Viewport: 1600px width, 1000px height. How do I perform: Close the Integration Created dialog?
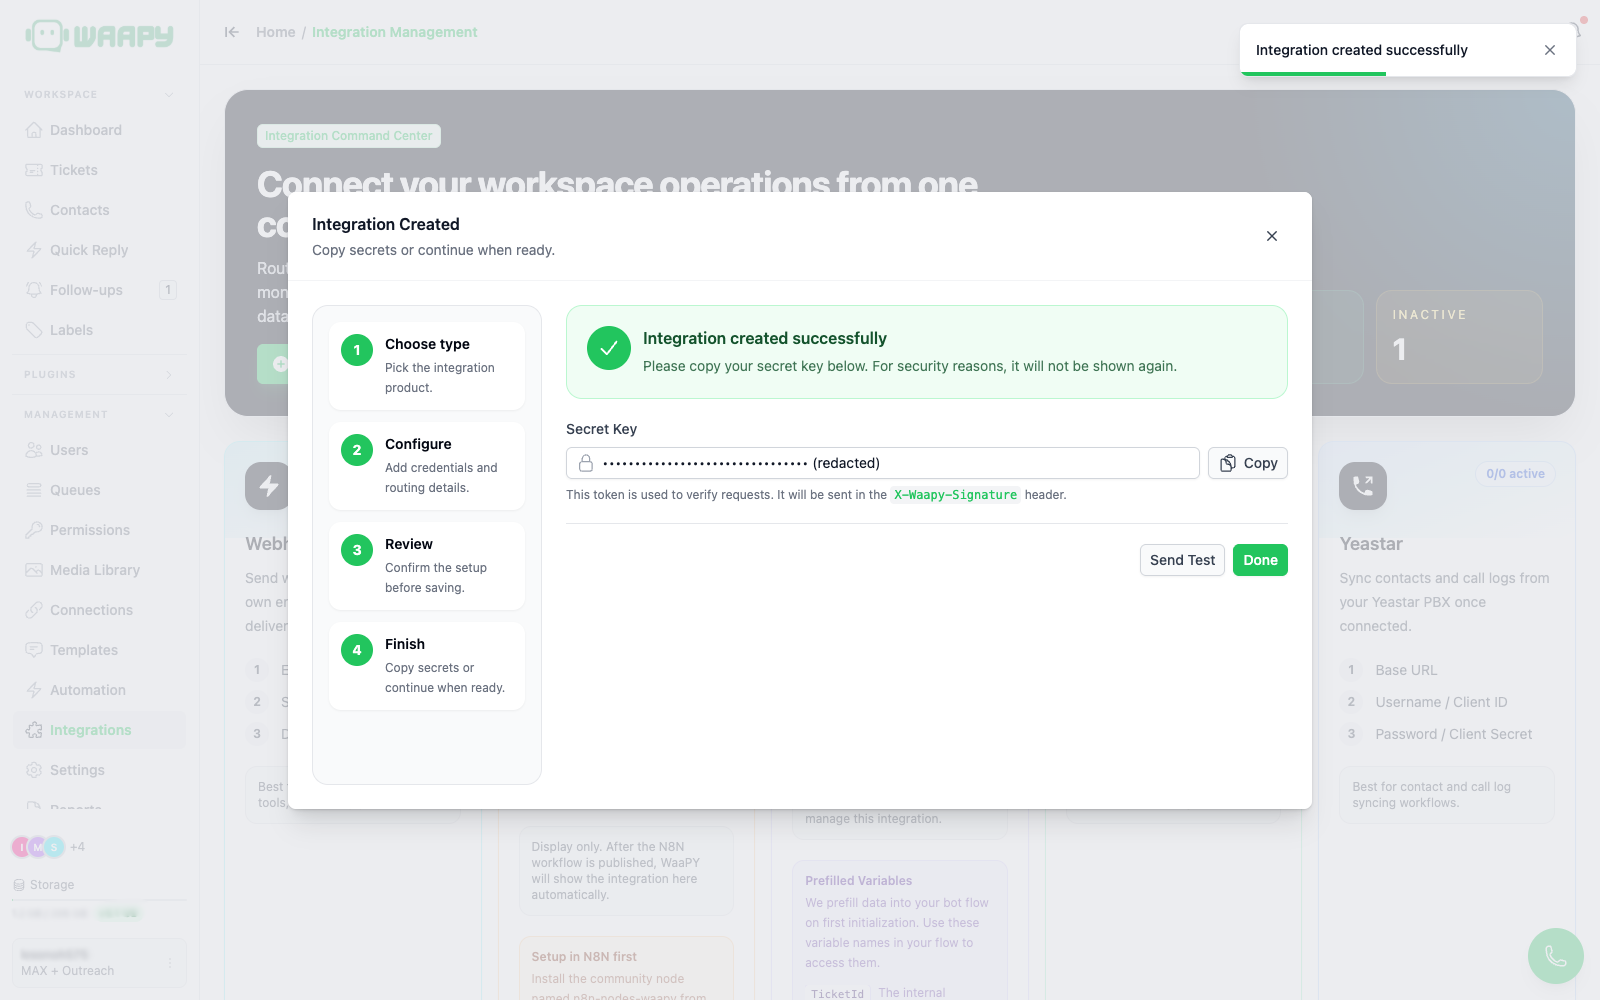click(x=1272, y=236)
